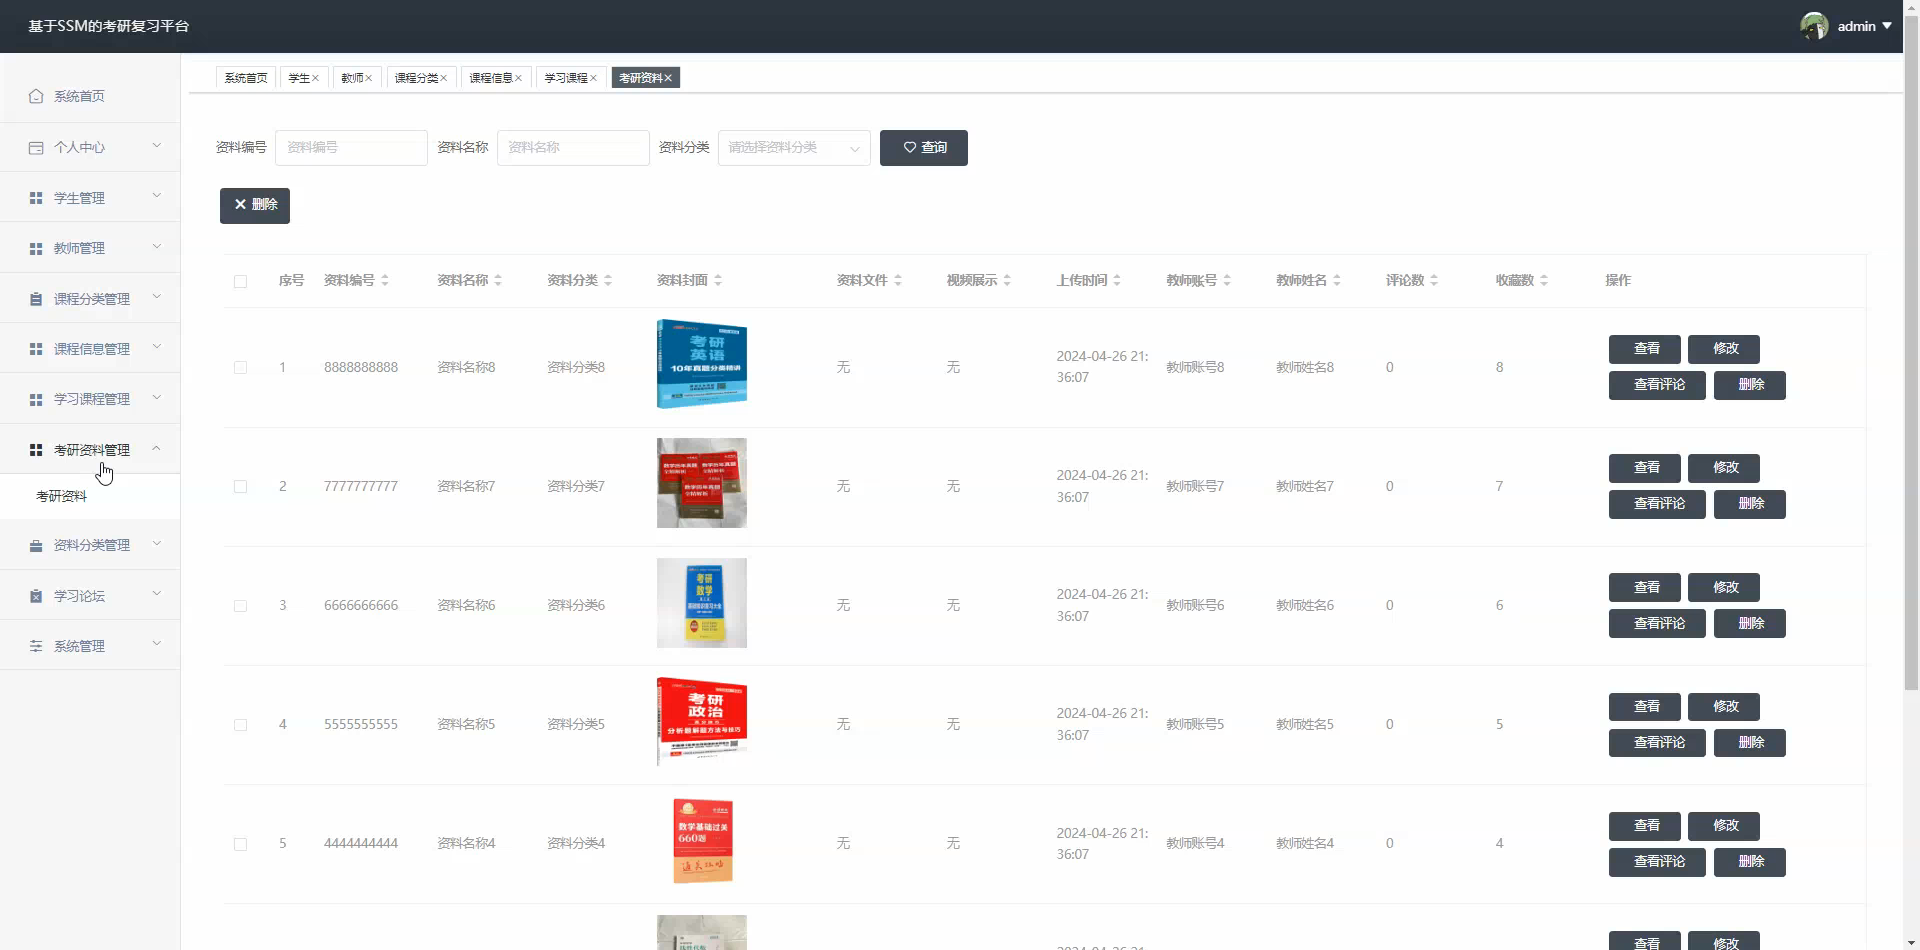Switch to the 系统首页 tab
Viewport: 1920px width, 950px height.
[246, 78]
